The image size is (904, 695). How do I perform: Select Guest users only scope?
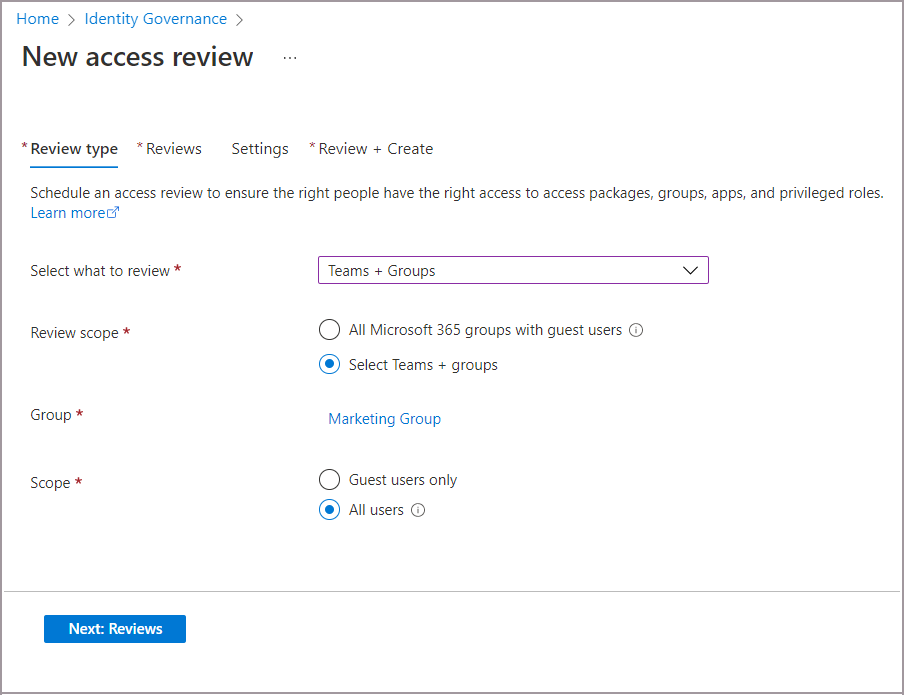click(x=329, y=480)
